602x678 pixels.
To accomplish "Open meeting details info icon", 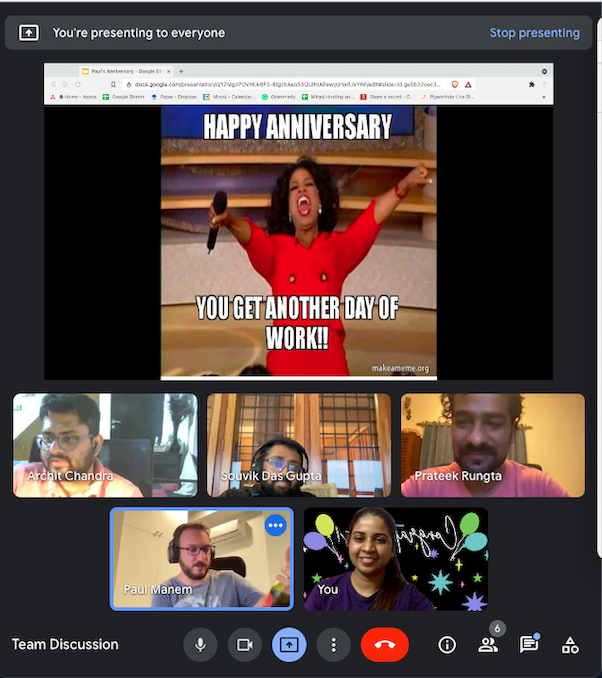I will point(447,645).
